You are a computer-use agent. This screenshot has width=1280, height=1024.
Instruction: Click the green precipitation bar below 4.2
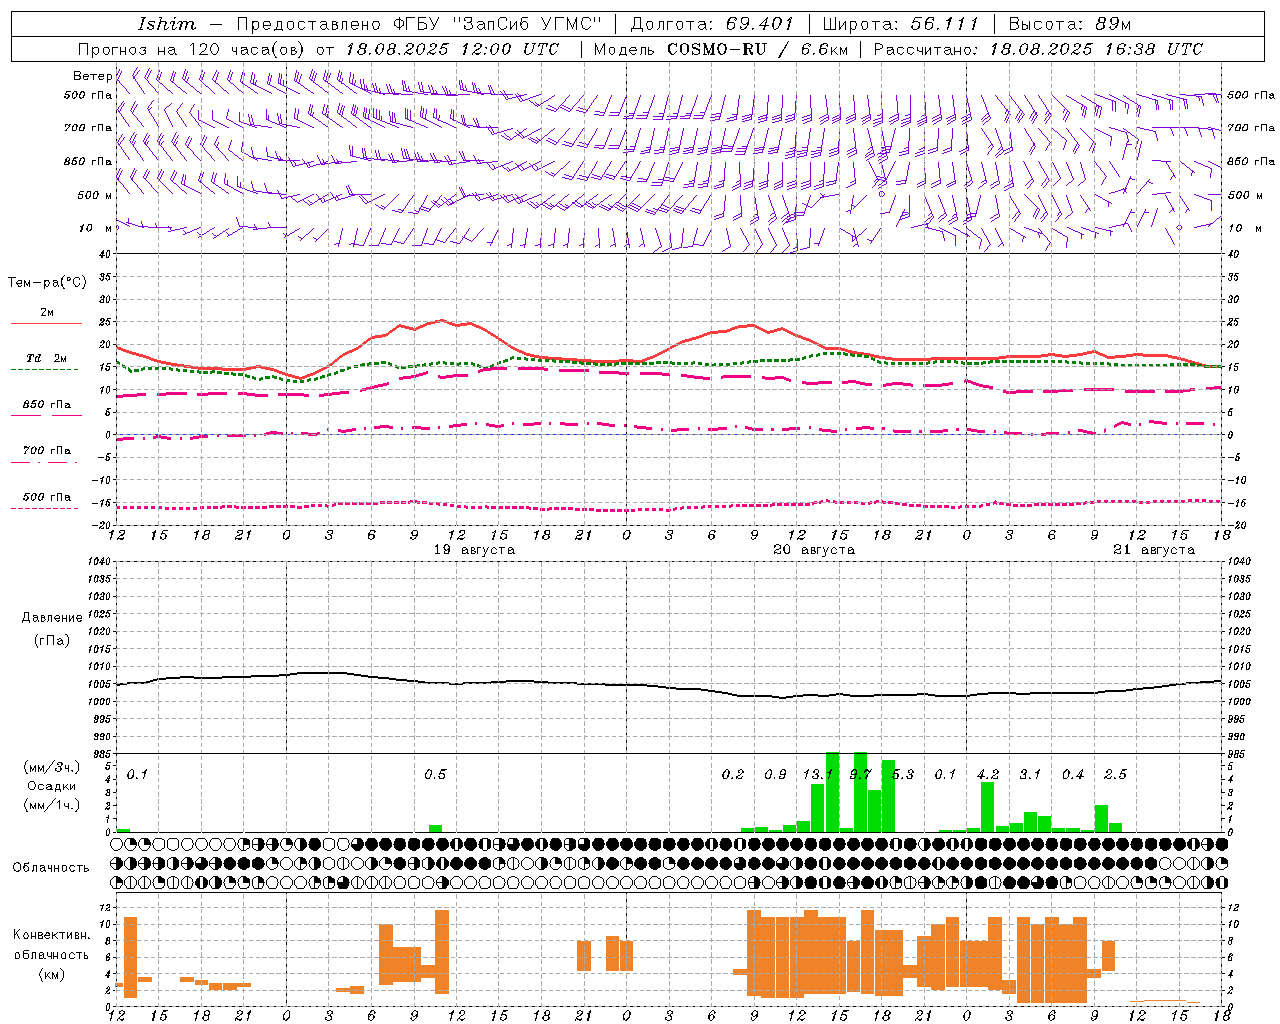coord(988,807)
